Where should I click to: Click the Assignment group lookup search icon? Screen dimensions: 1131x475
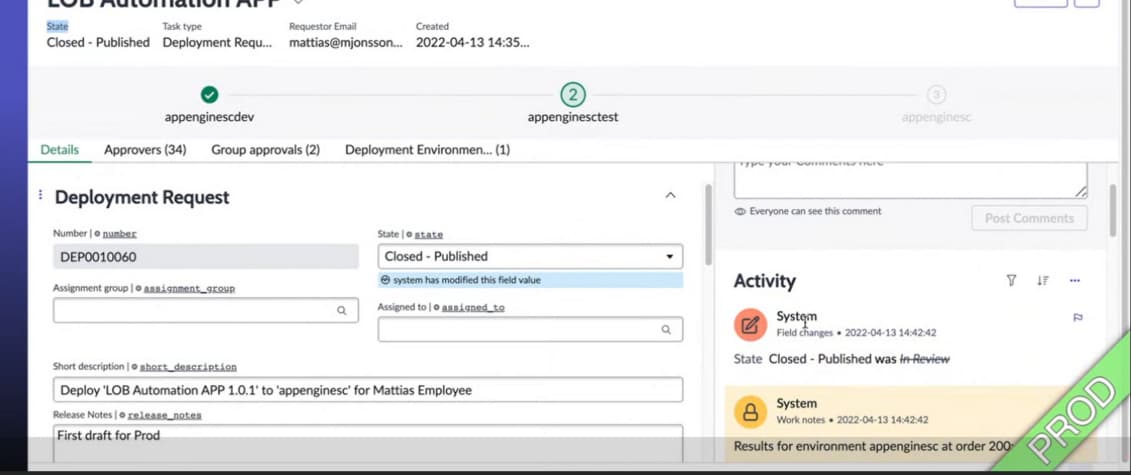pos(342,311)
